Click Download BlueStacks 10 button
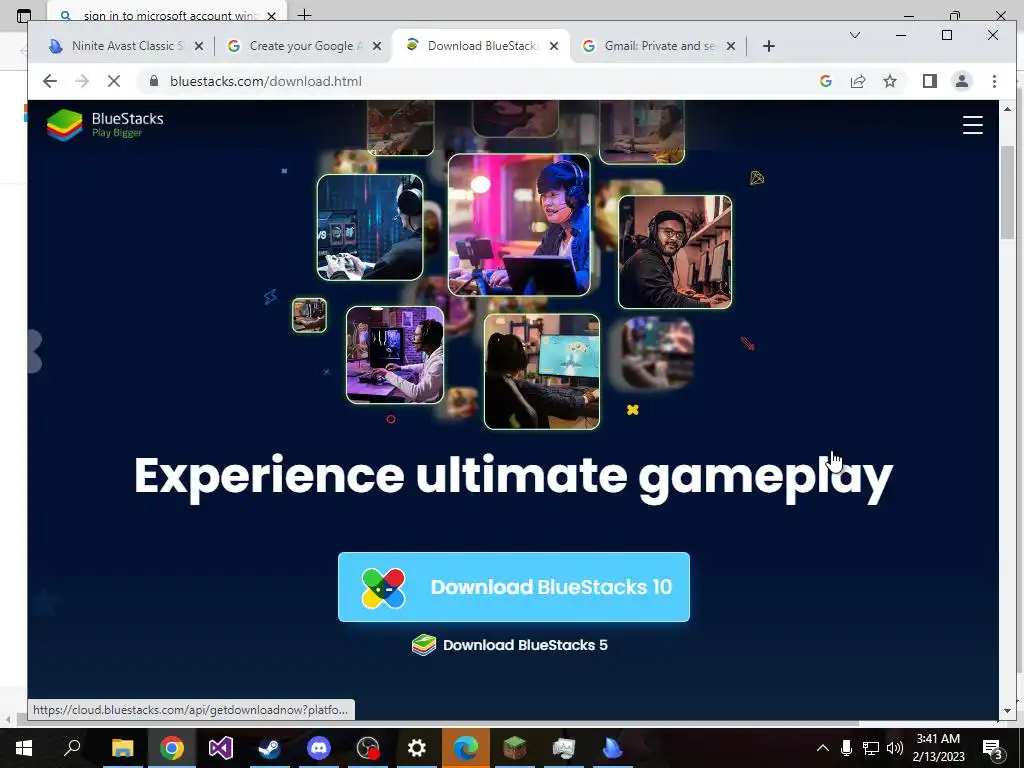 (x=513, y=586)
